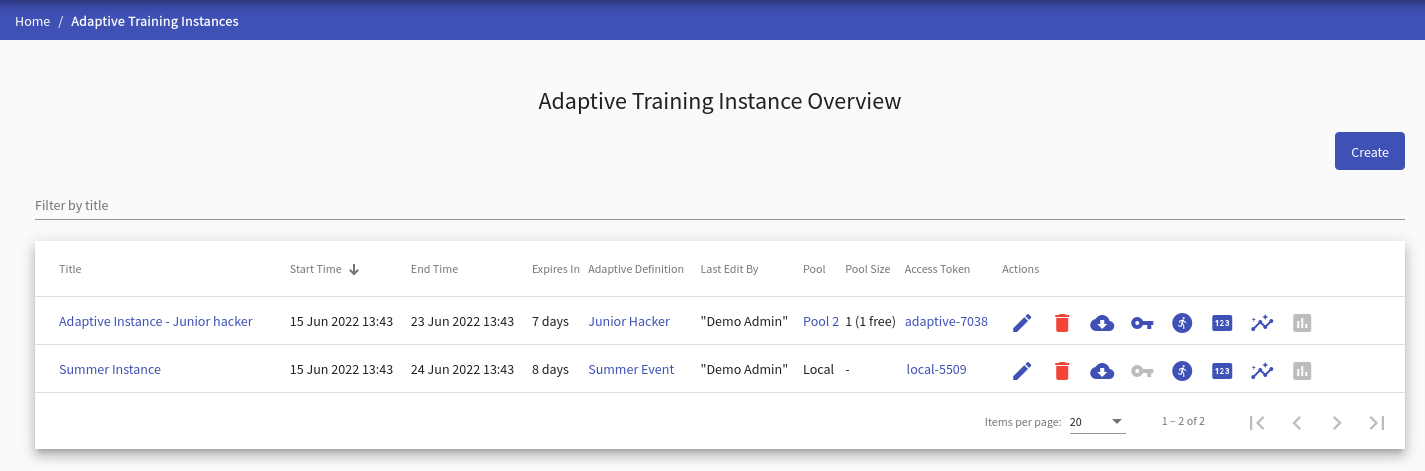Viewport: 1425px width, 471px height.
Task: Click 123 icon in Summer Instance row
Action: tap(1222, 370)
